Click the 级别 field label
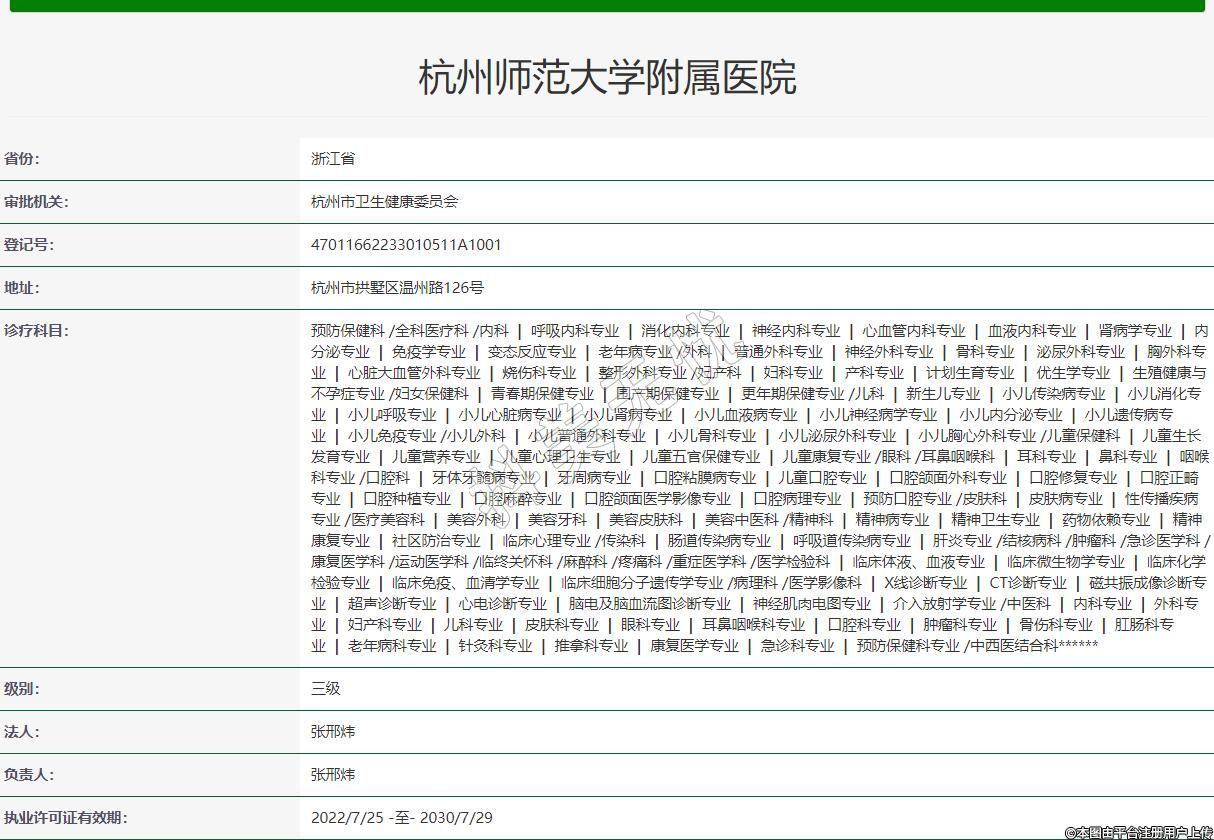 (22, 688)
